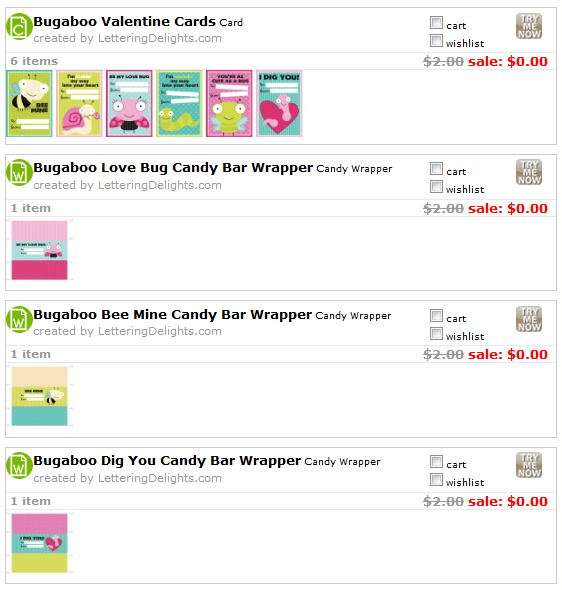
Task: Select the pink ladybug Love Bug card thumbnail
Action: (129, 103)
